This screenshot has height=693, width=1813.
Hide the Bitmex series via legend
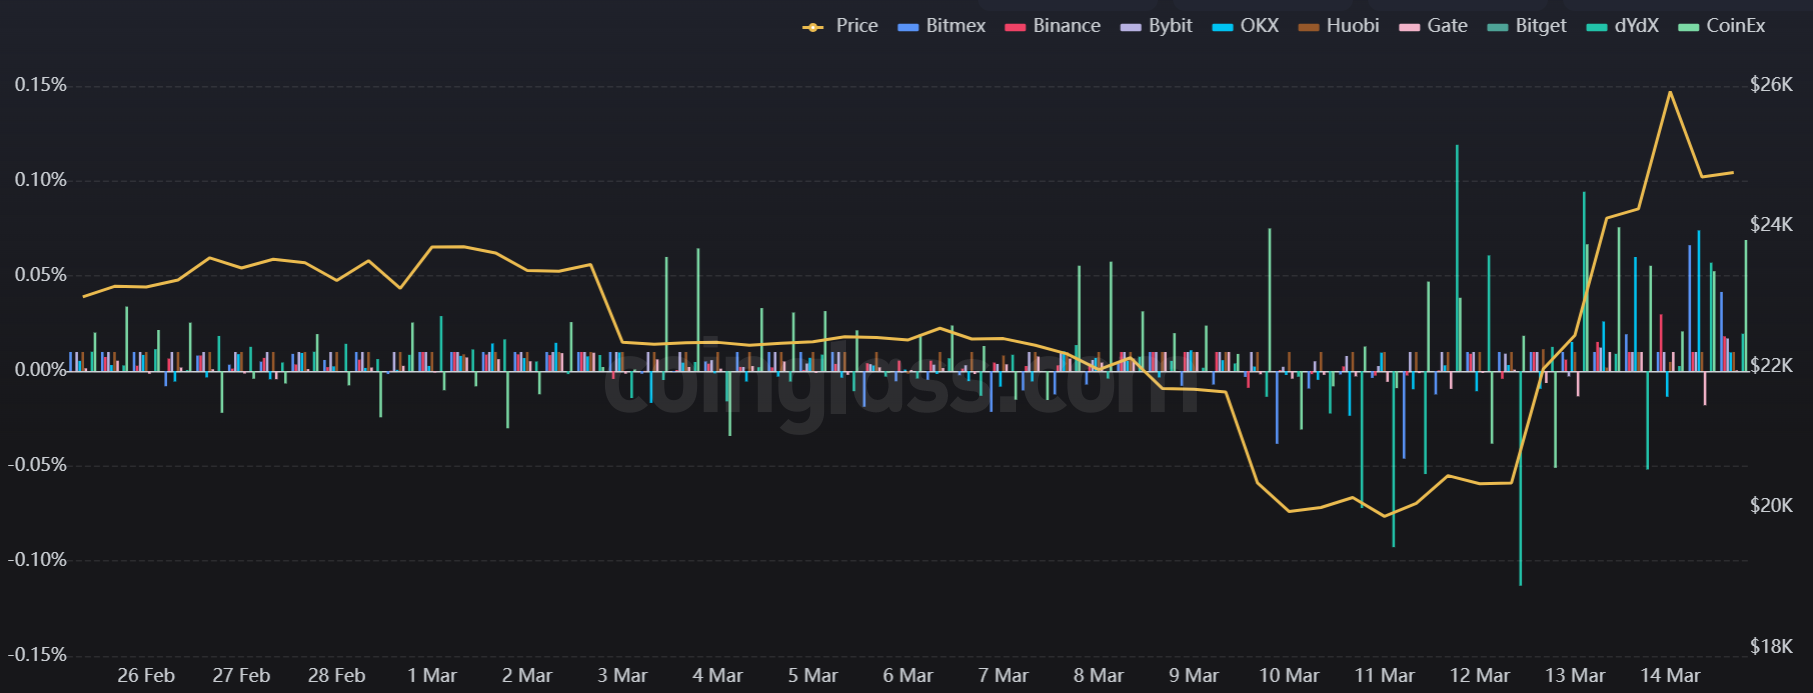(x=942, y=26)
